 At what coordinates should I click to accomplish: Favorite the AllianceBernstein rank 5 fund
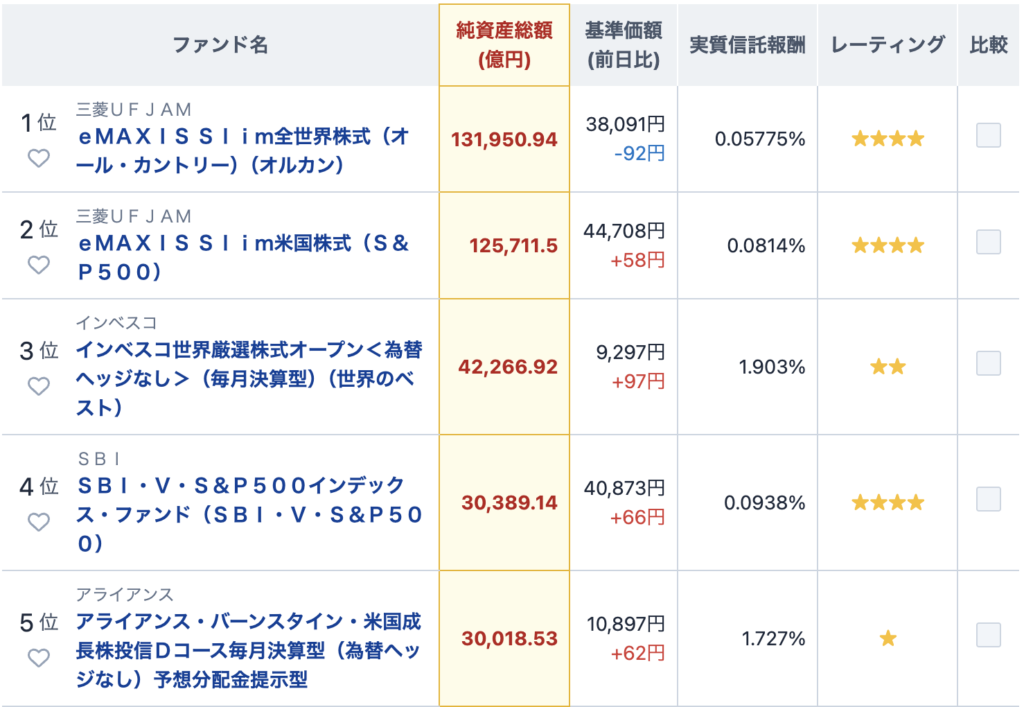point(39,658)
